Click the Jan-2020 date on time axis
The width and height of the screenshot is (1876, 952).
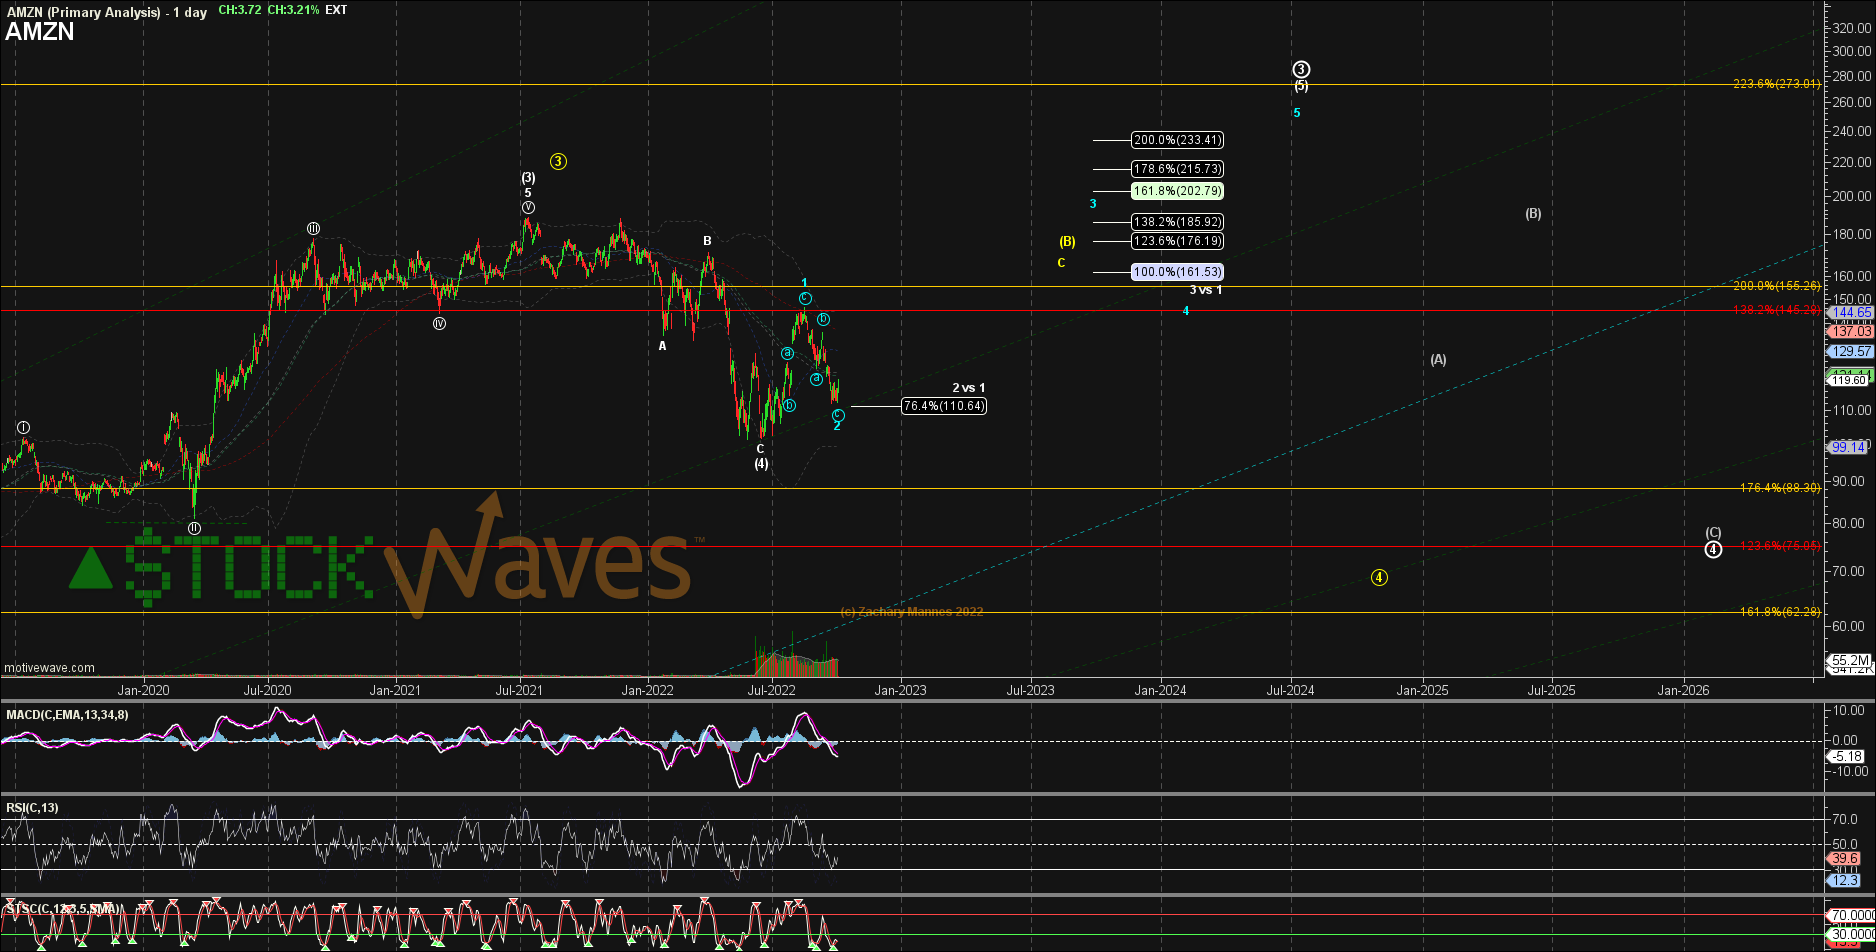143,690
